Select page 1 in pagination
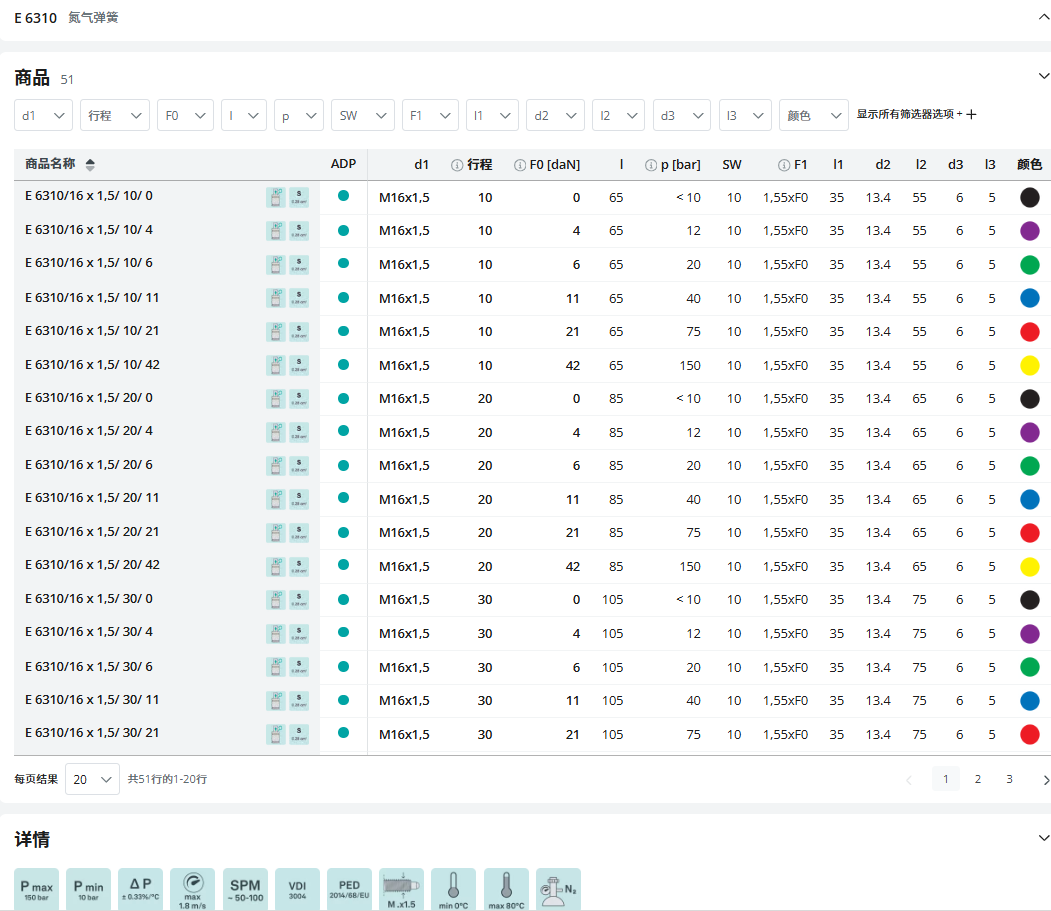Viewport: 1051px width, 911px height. click(x=946, y=779)
